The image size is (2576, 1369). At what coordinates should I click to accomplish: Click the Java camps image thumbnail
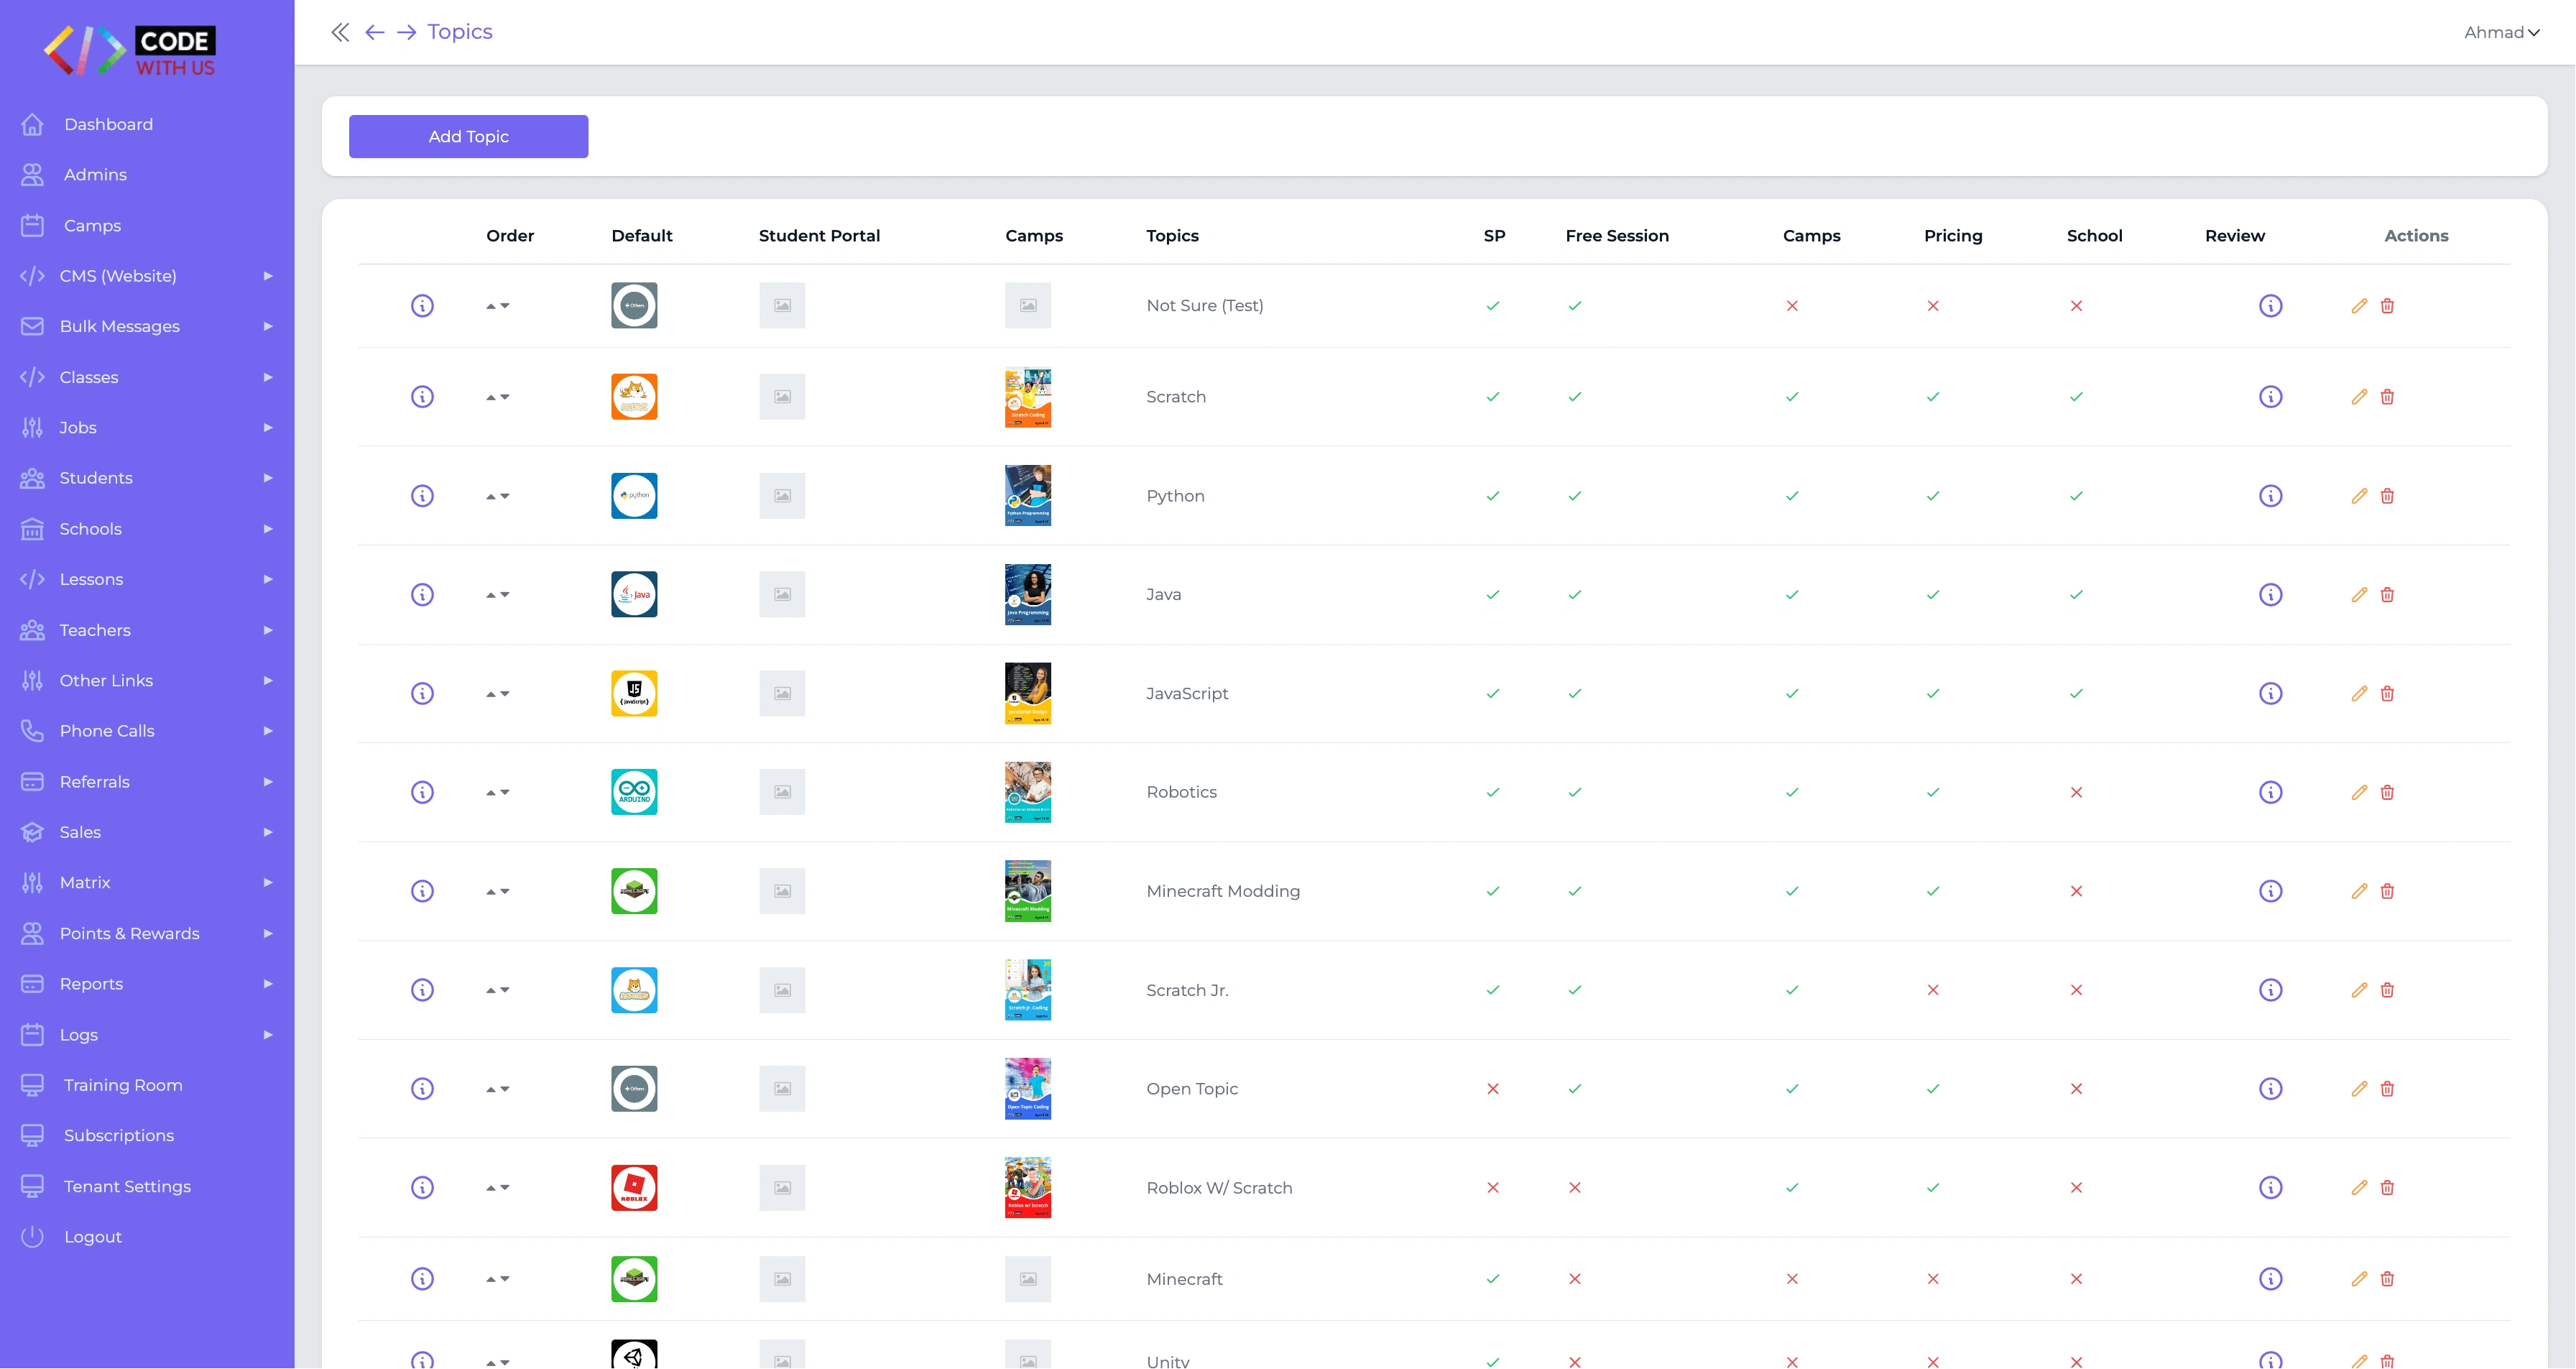1027,595
